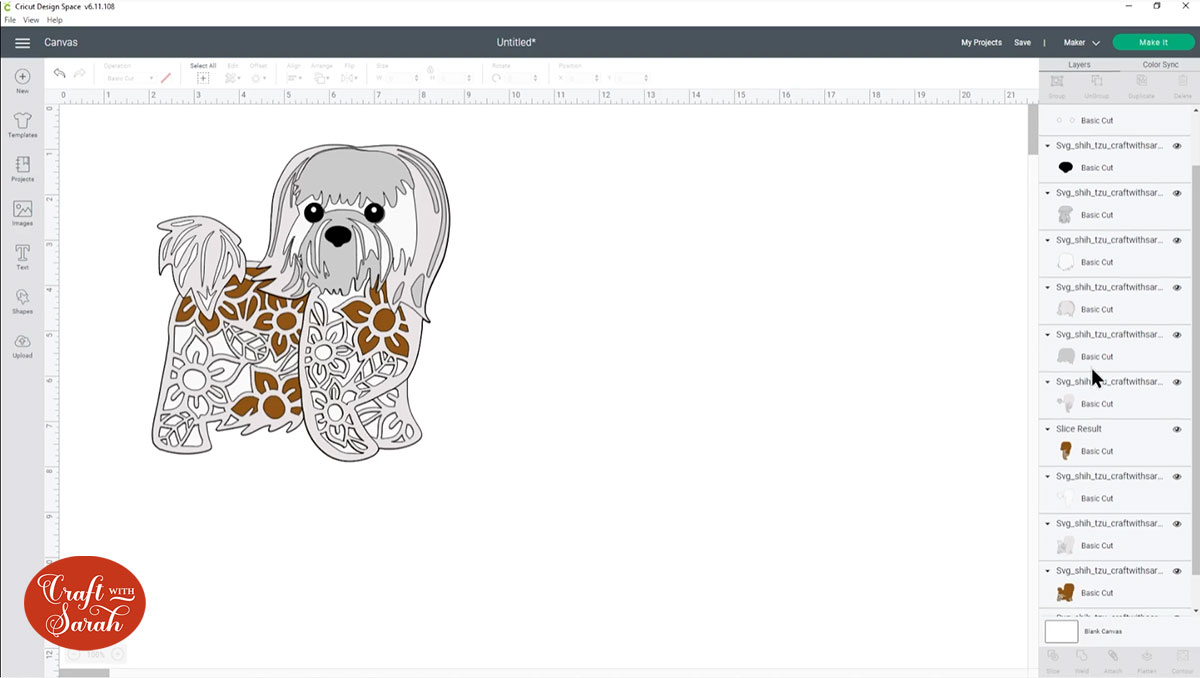
Task: Open My Projects
Action: [981, 43]
